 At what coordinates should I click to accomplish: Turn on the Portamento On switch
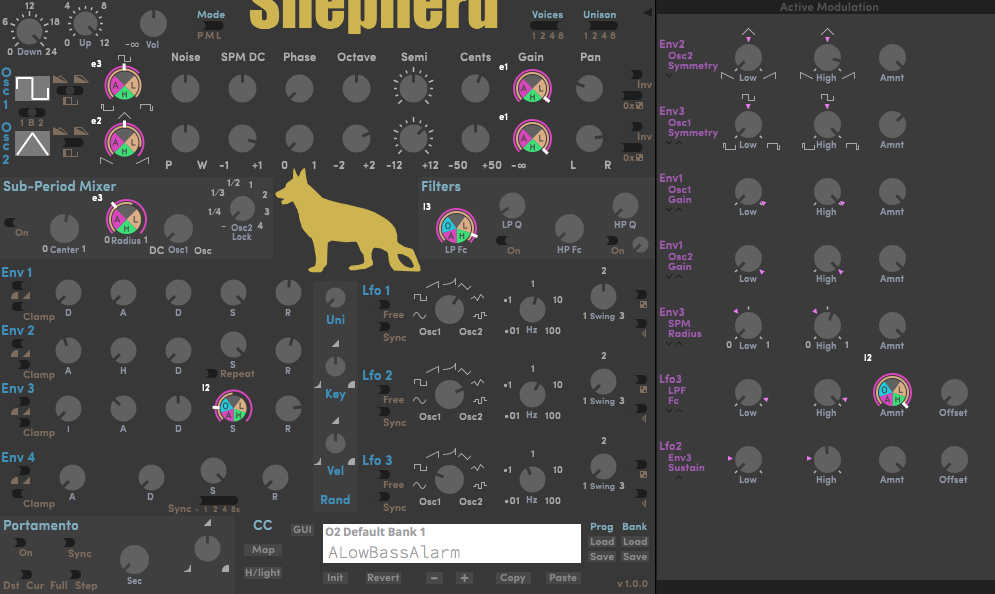[20, 543]
